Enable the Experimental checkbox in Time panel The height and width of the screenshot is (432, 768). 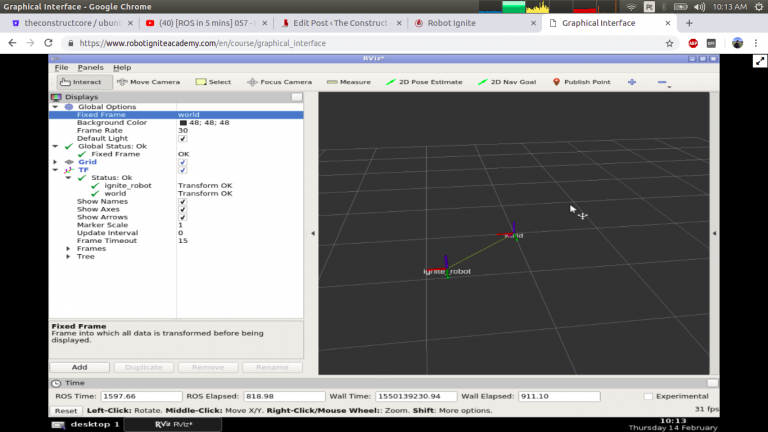point(648,396)
